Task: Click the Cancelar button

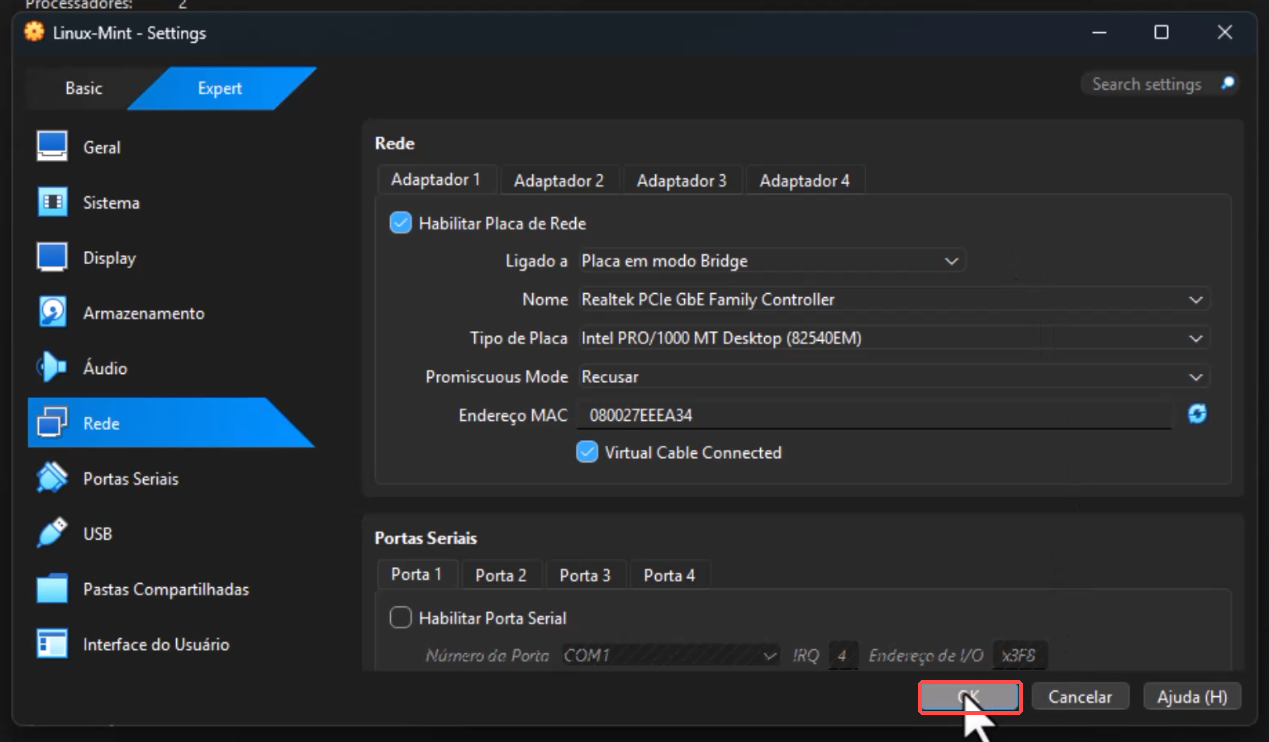Action: (x=1080, y=697)
